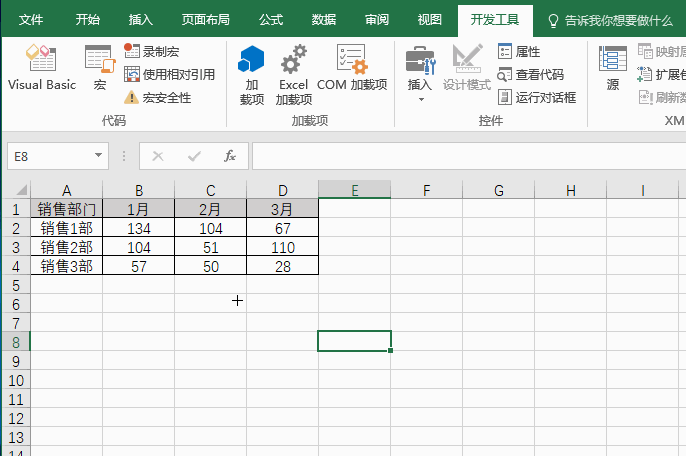The height and width of the screenshot is (456, 686).
Task: Click the formula bar confirm checkmark
Action: 194,156
